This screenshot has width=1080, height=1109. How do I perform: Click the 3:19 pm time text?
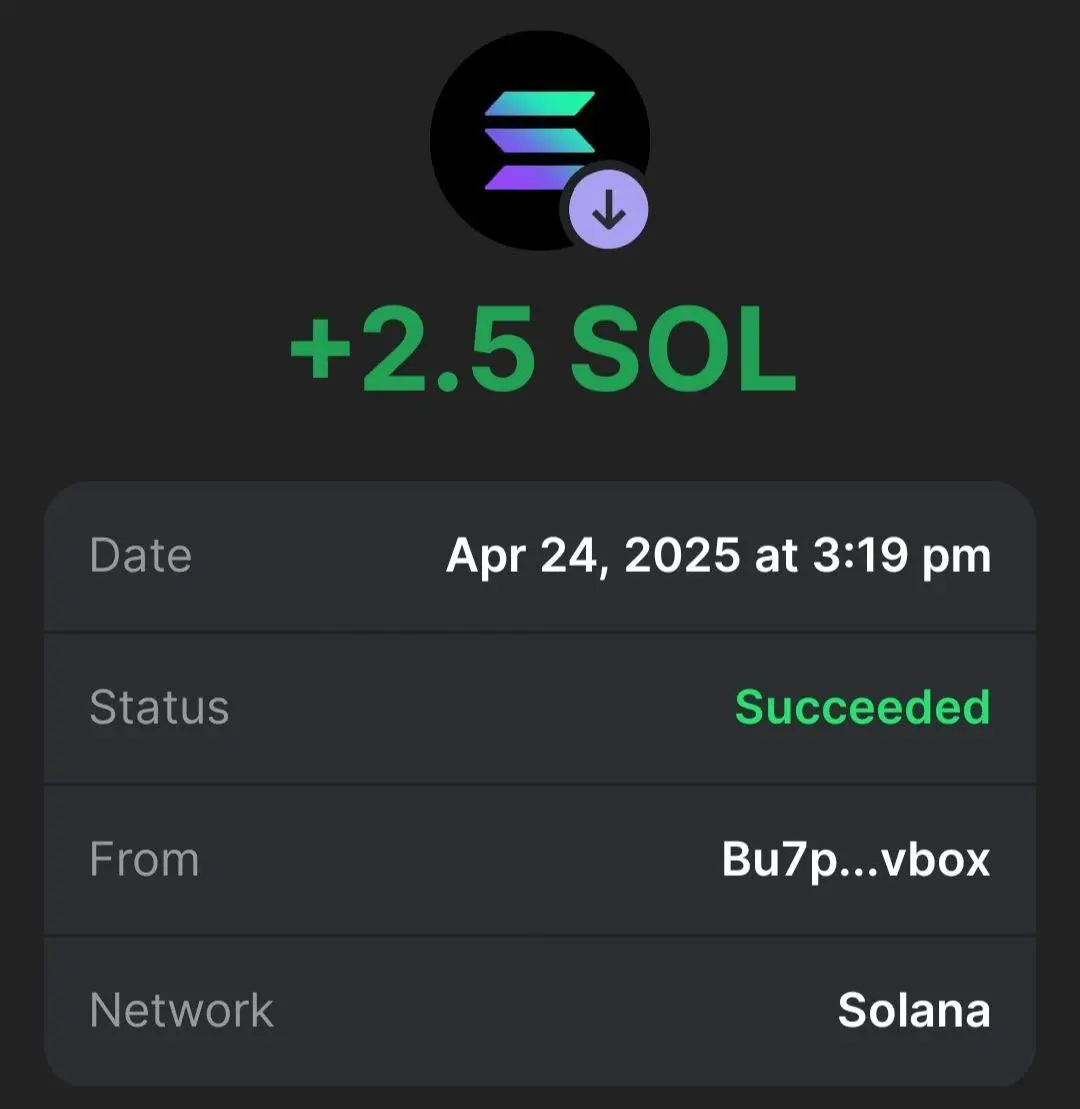pos(902,556)
